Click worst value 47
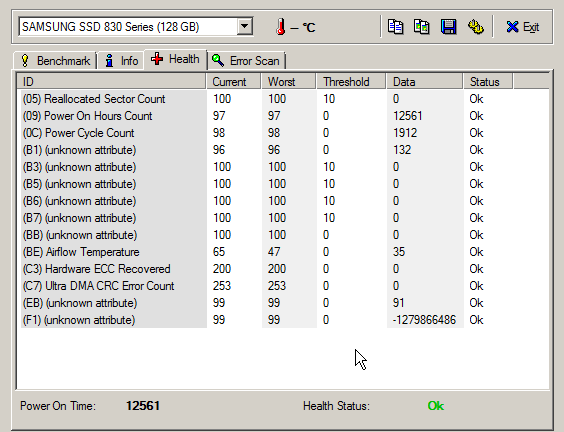This screenshot has width=564, height=432. 274,252
